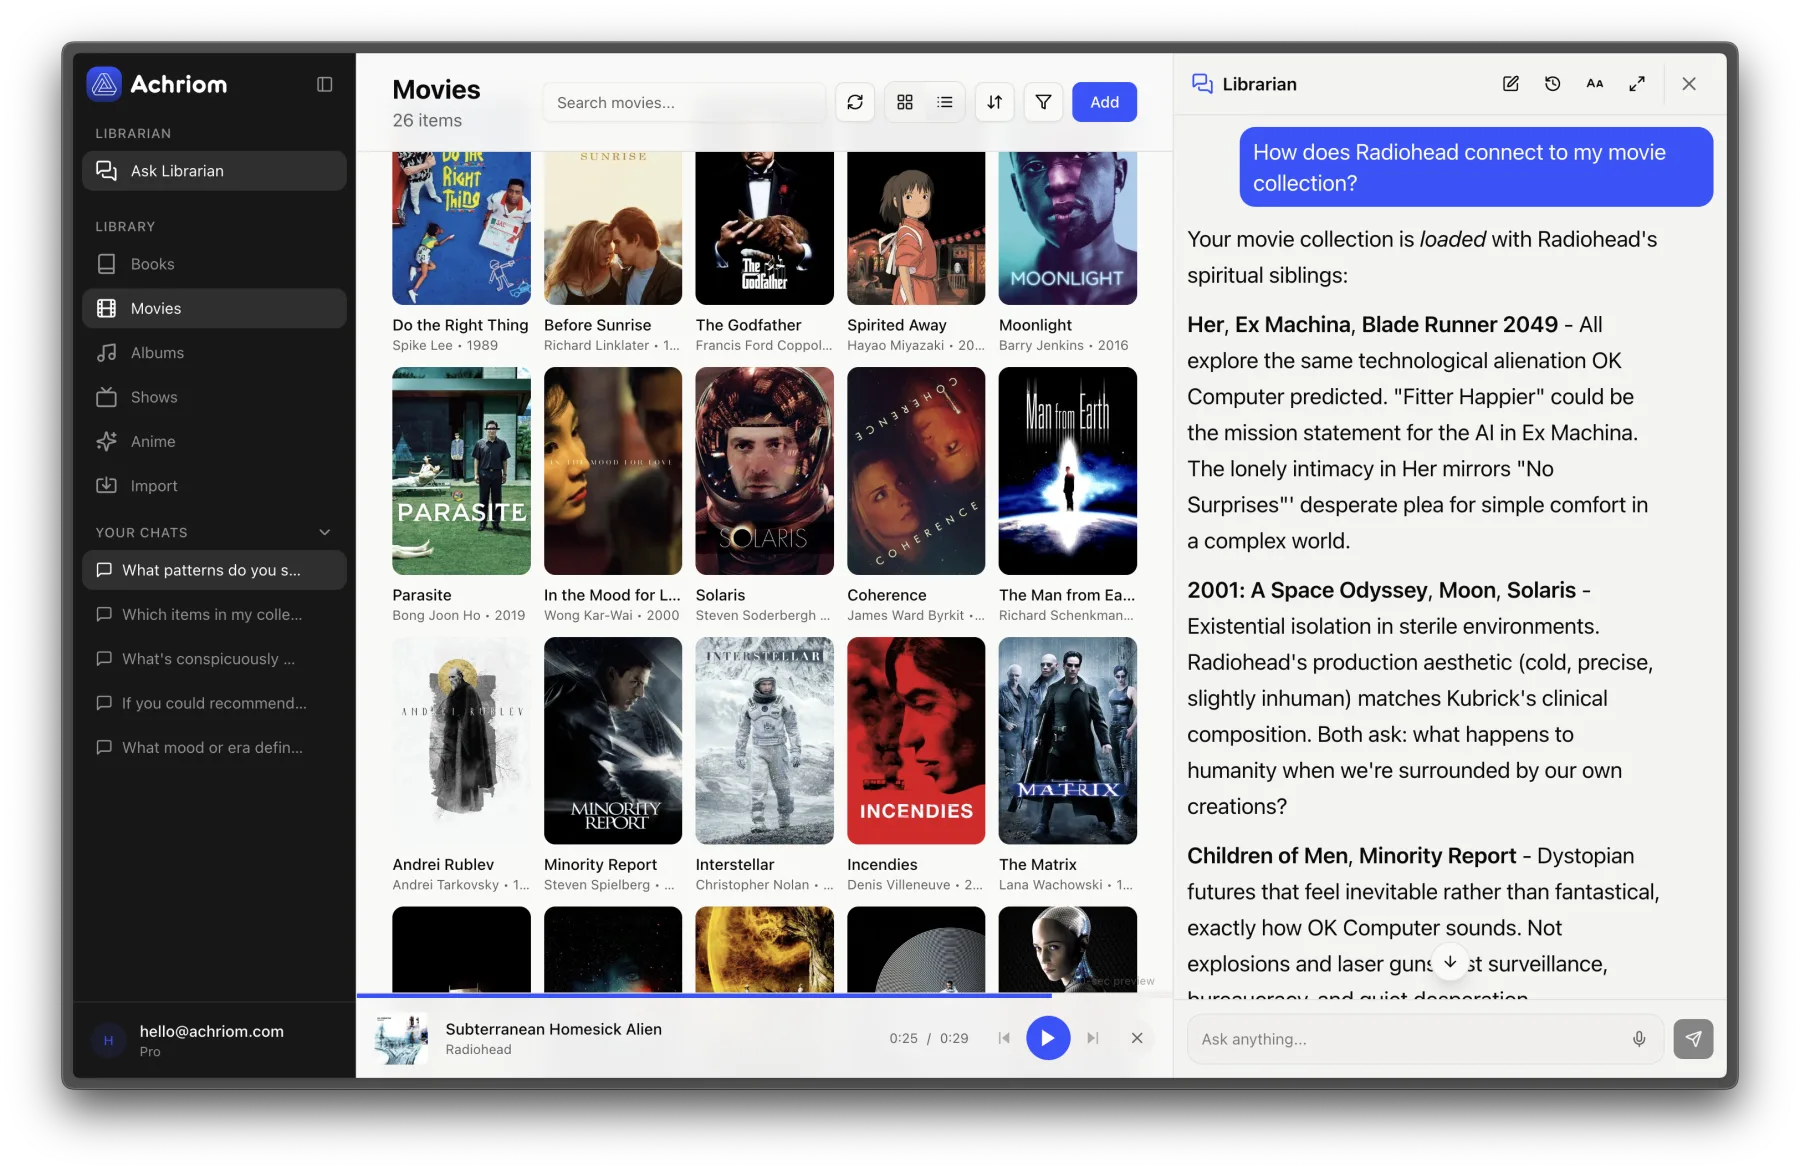Open the Minority Report poster

(613, 741)
